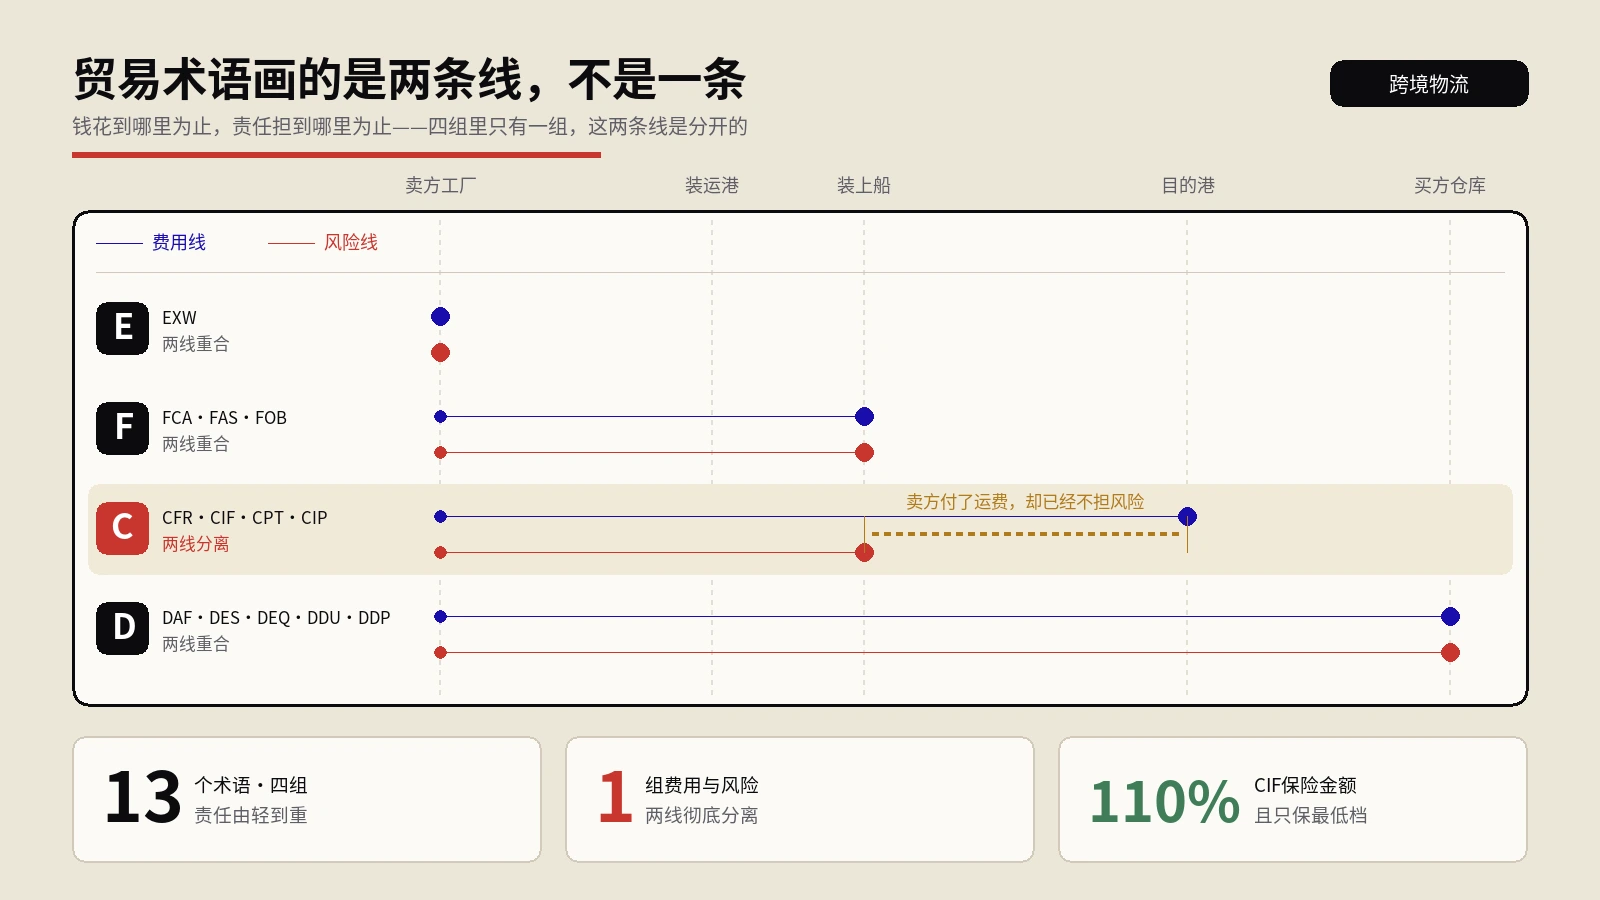Click the 费用线 legend label
1600x900 pixels.
pos(179,242)
